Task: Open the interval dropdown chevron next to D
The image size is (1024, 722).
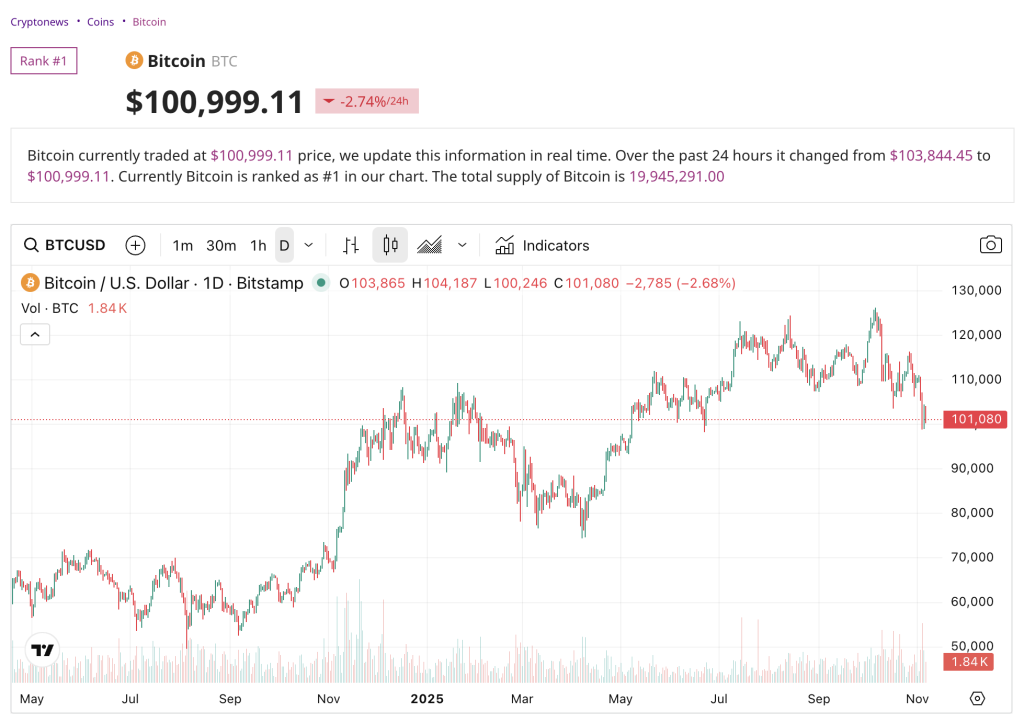Action: [308, 245]
